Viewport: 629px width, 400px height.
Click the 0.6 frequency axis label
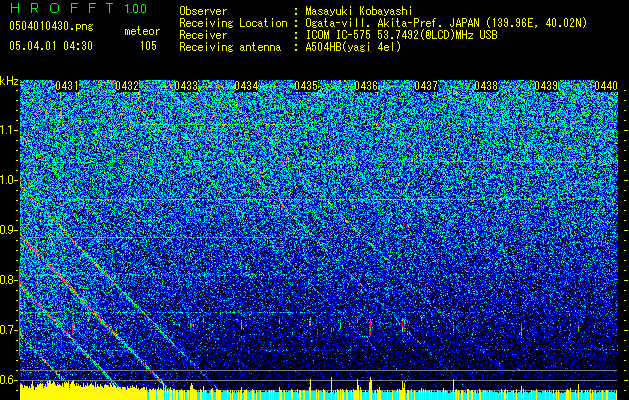(x=9, y=380)
